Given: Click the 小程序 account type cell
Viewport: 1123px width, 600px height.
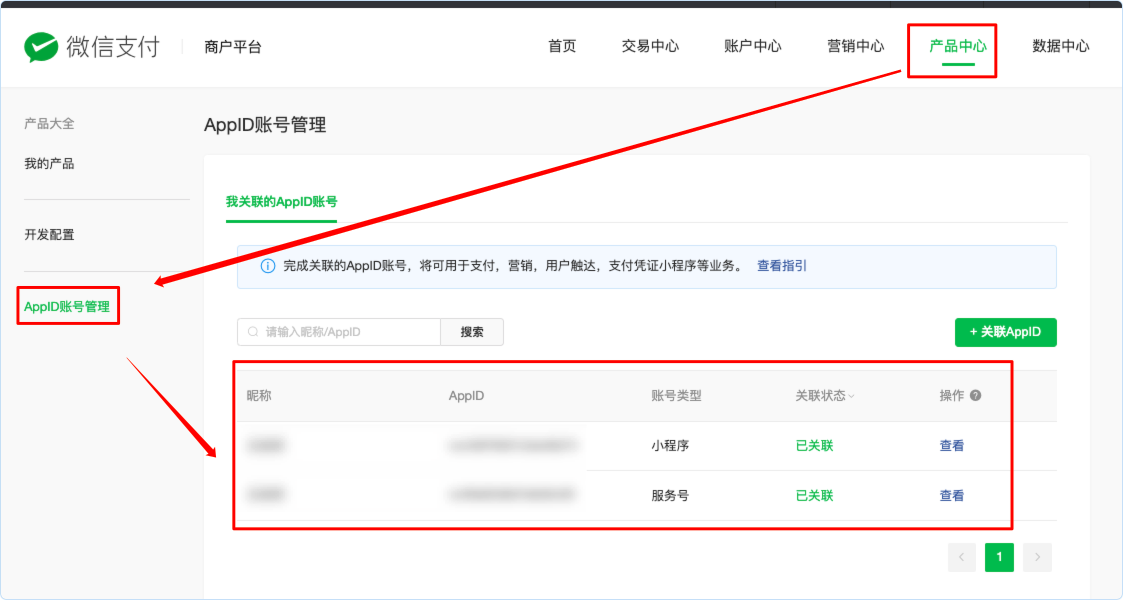Looking at the screenshot, I should point(670,445).
